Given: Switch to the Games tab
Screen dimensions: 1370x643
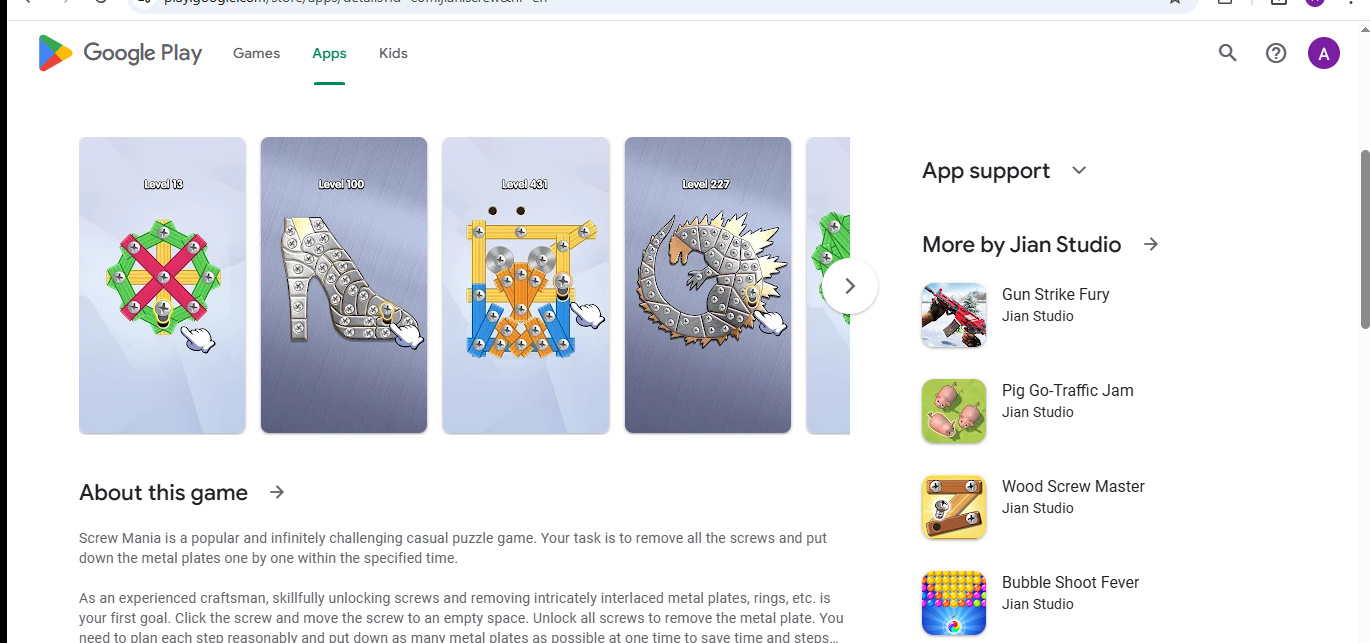Looking at the screenshot, I should click(x=256, y=53).
